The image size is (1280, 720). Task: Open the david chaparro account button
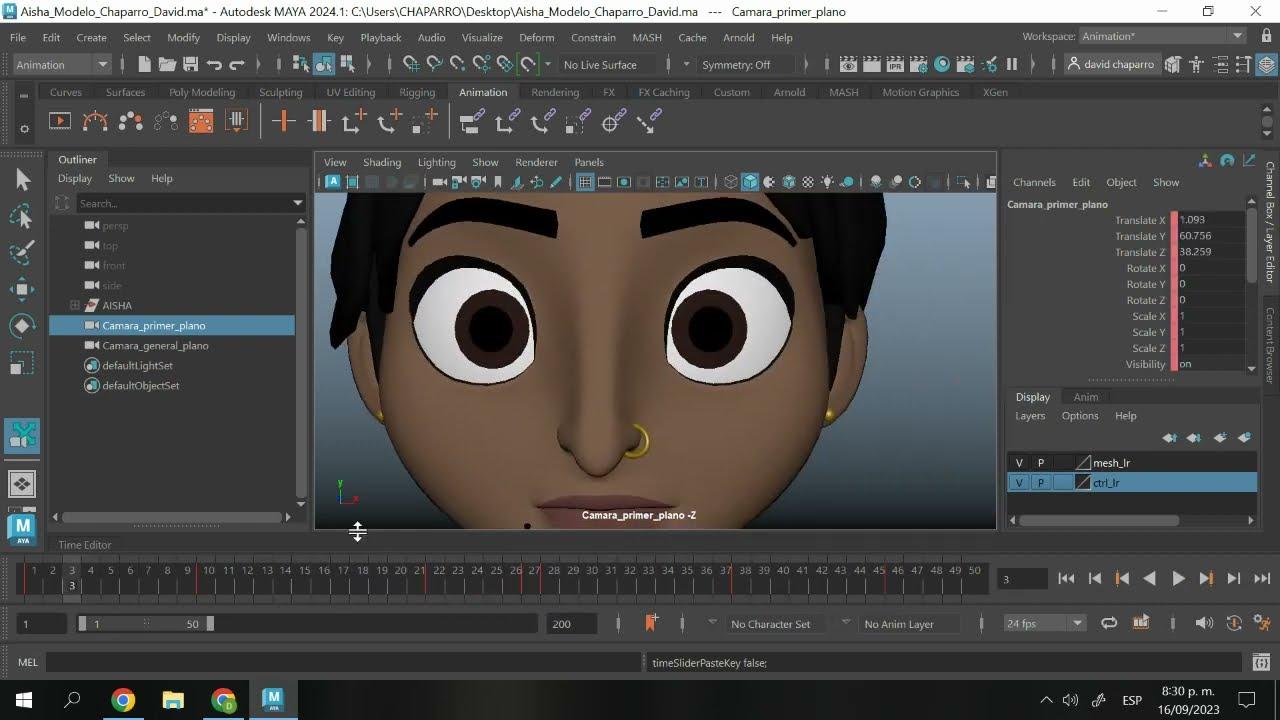tap(1112, 64)
